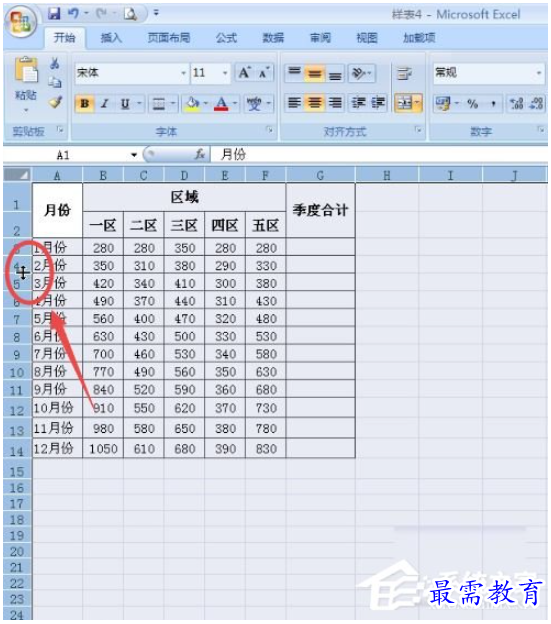551x624 pixels.
Task: Align text left
Action: pyautogui.click(x=294, y=103)
